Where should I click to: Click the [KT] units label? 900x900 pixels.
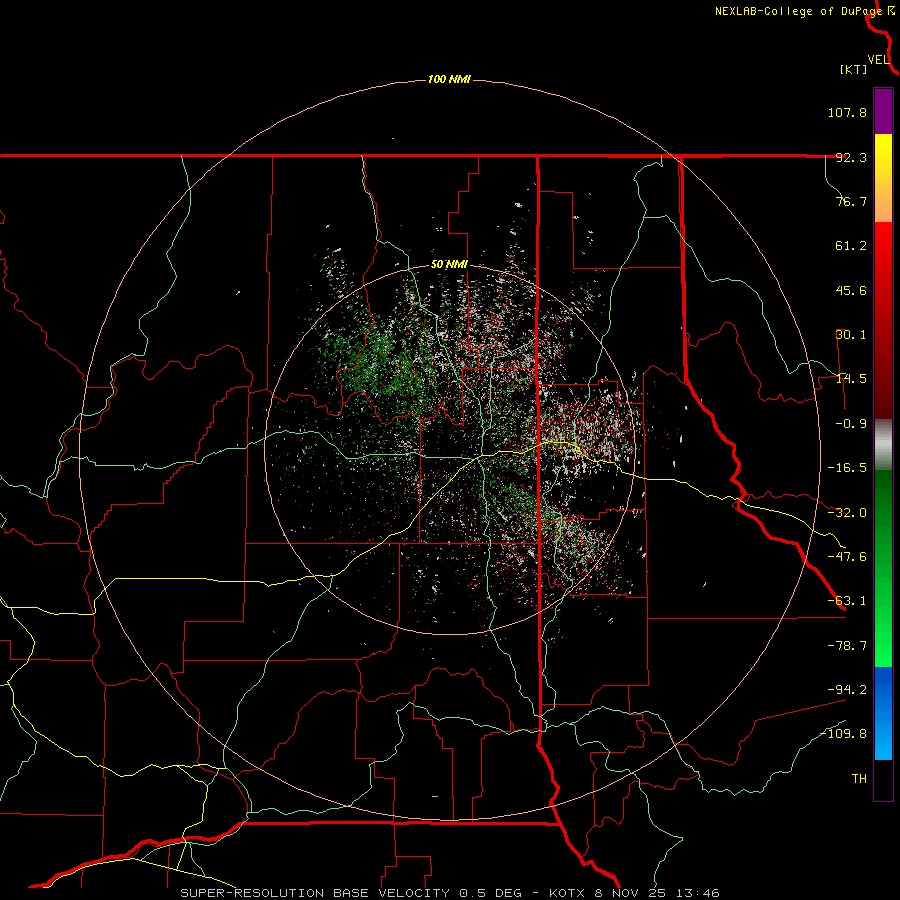click(x=854, y=69)
